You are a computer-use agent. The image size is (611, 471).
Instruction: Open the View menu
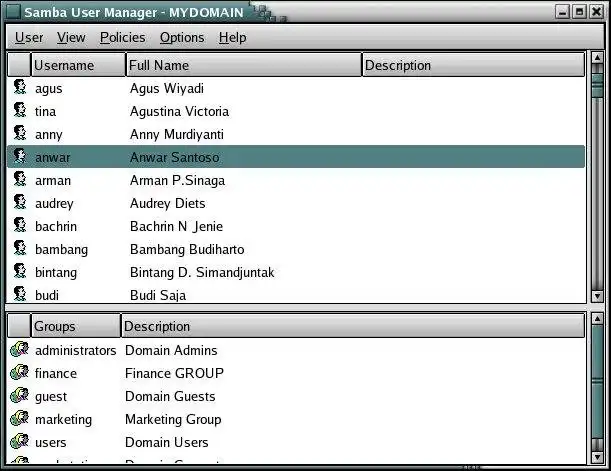pos(71,37)
